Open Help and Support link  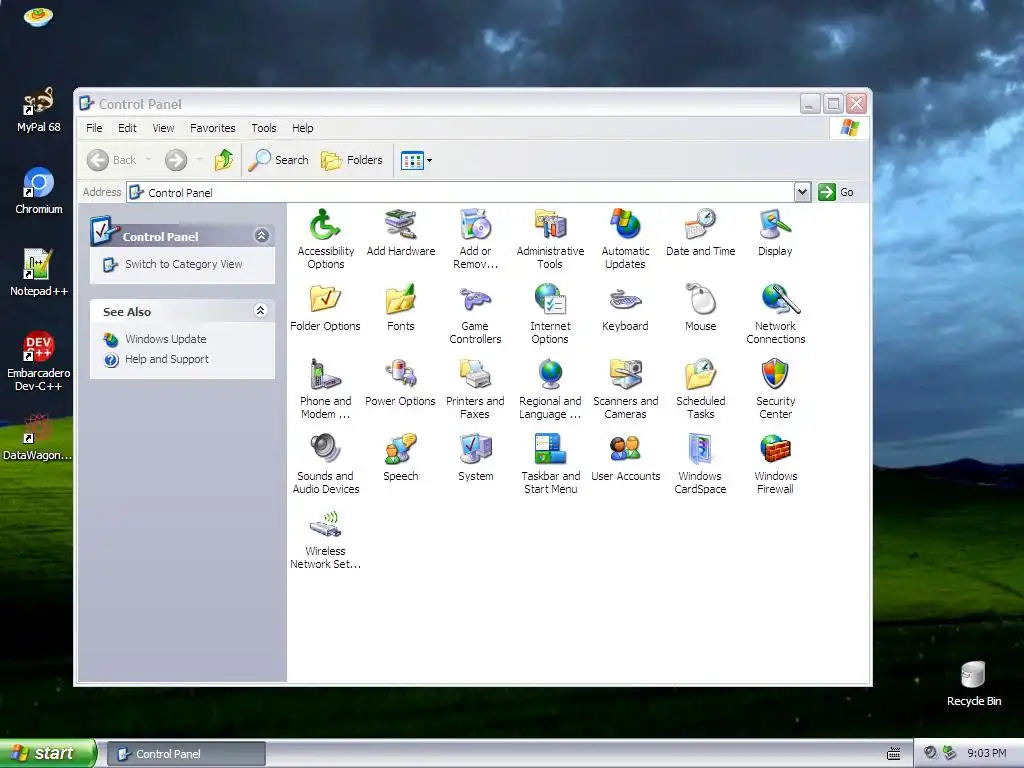(167, 359)
